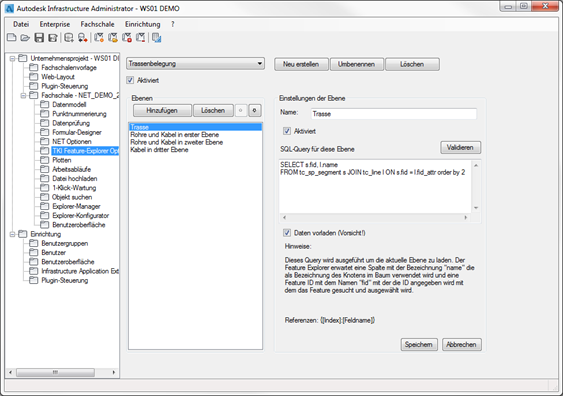Collapse the Fachschale - NET_DEMO tree node
This screenshot has width=563, height=396.
pyautogui.click(x=23, y=95)
